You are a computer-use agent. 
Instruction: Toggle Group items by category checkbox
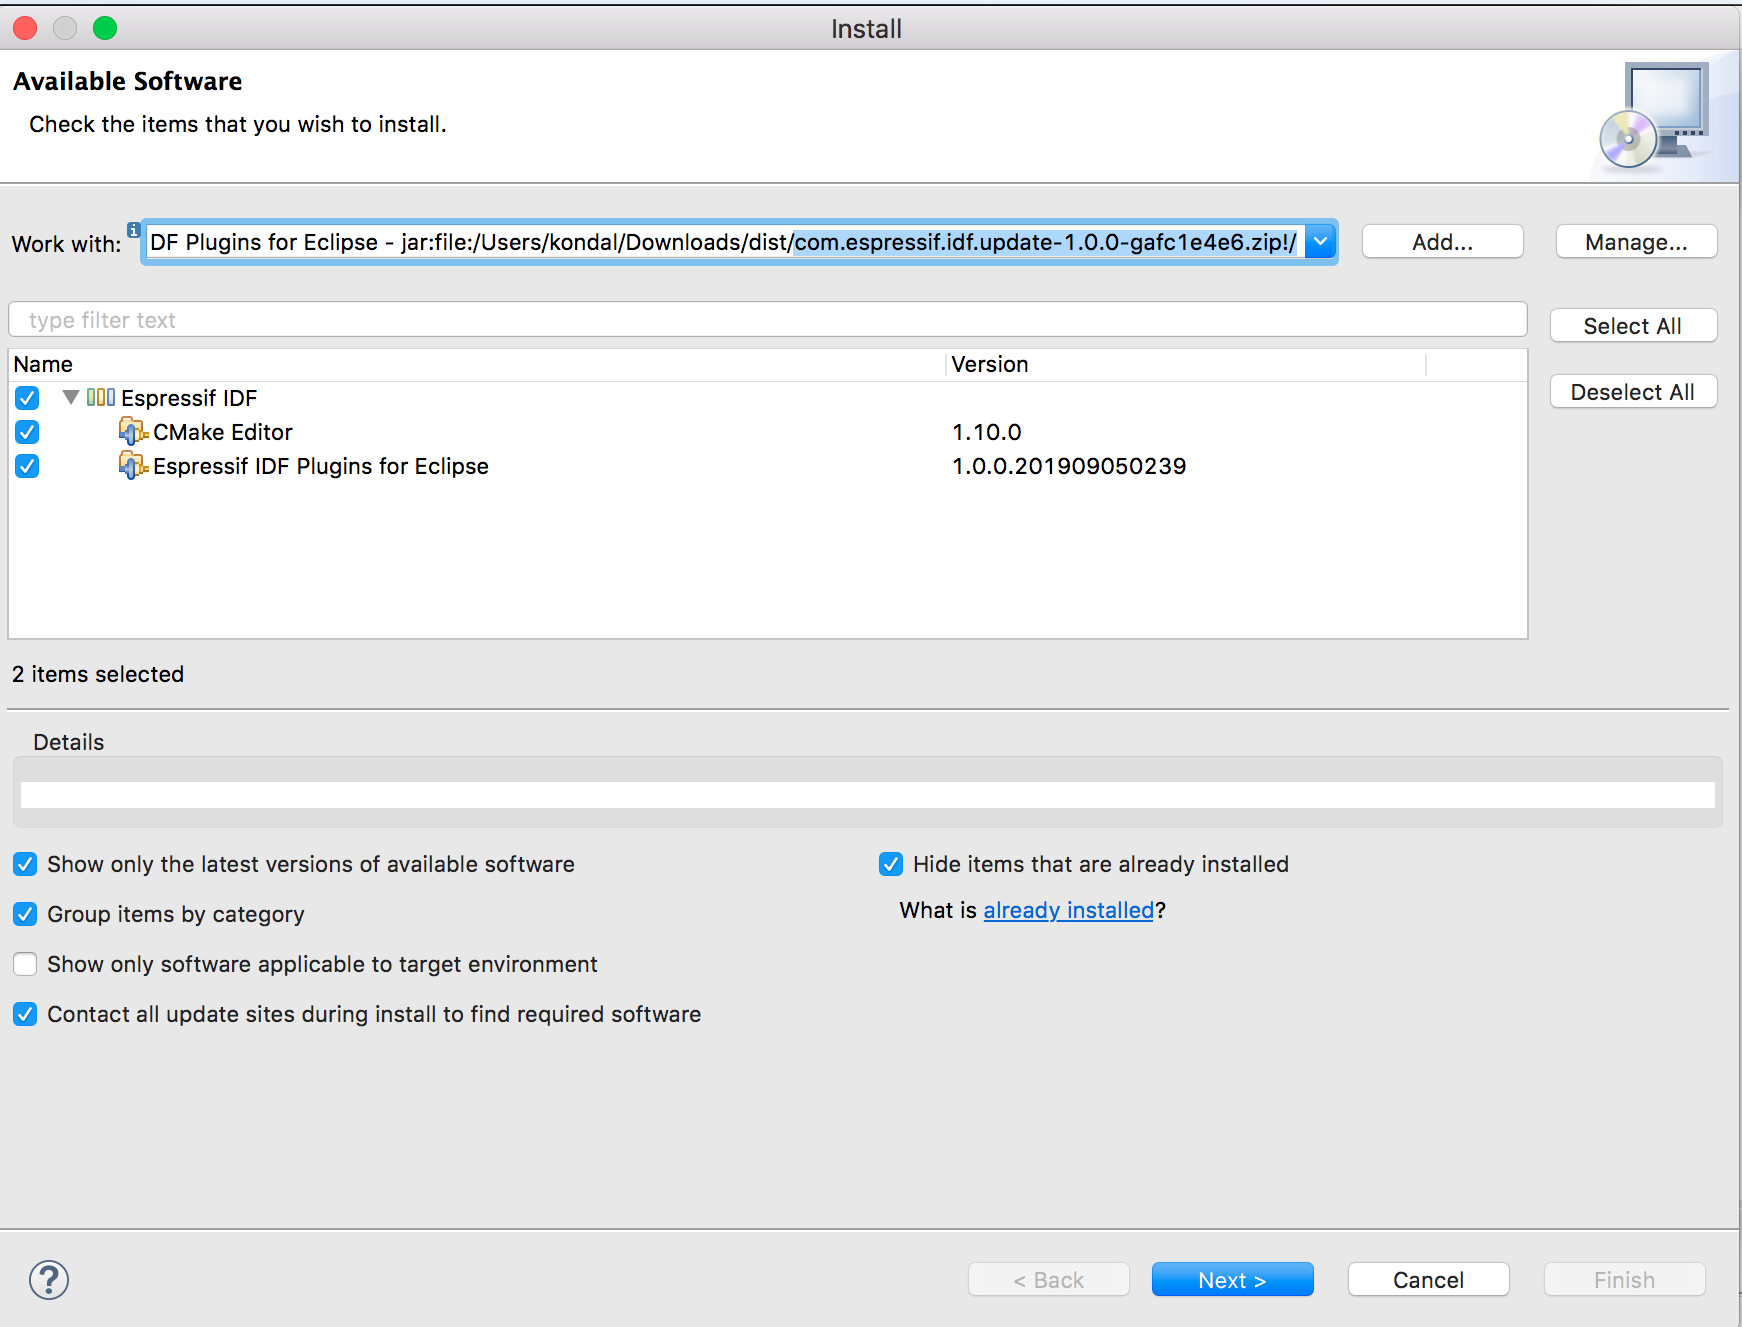pos(25,914)
